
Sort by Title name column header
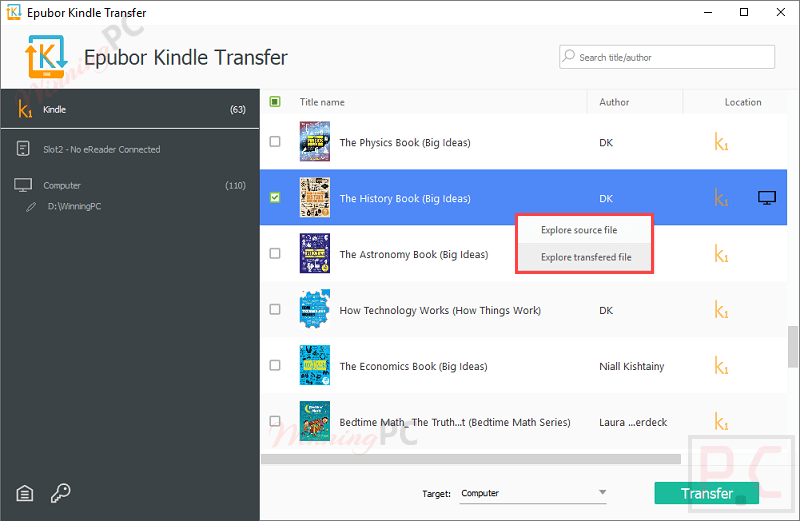[x=322, y=102]
